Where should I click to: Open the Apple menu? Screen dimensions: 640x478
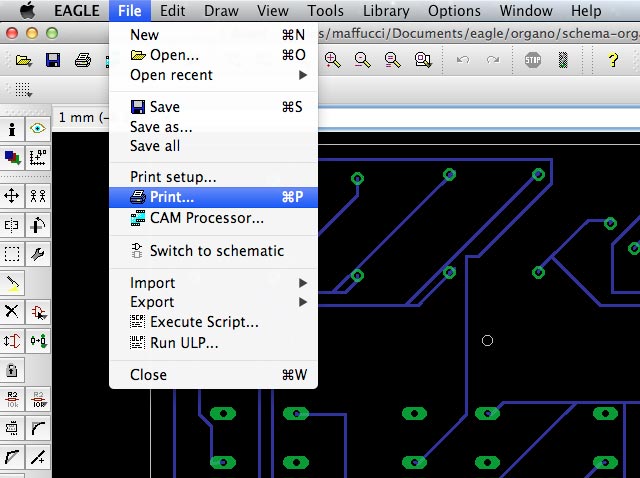point(27,11)
